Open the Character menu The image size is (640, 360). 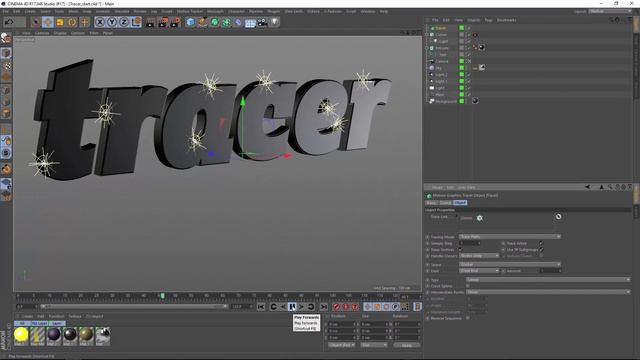236,11
